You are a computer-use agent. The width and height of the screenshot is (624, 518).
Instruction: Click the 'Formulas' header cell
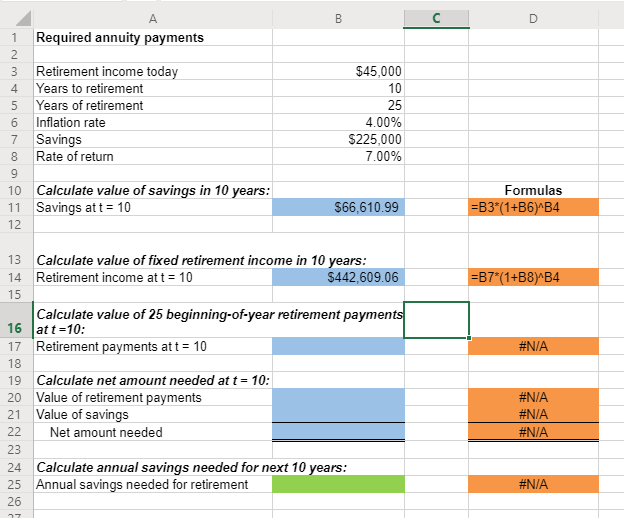click(x=533, y=191)
